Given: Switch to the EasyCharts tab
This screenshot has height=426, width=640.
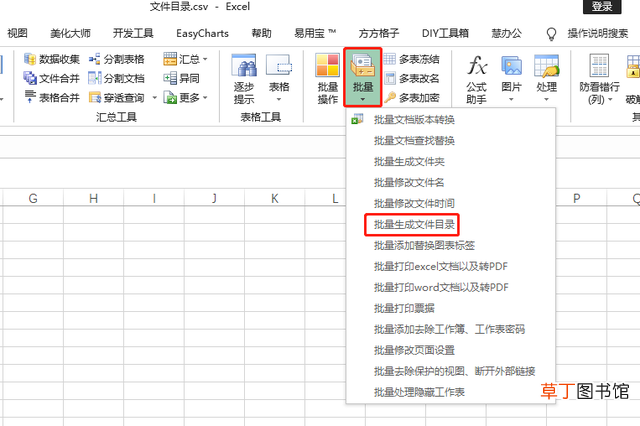Looking at the screenshot, I should (x=202, y=33).
